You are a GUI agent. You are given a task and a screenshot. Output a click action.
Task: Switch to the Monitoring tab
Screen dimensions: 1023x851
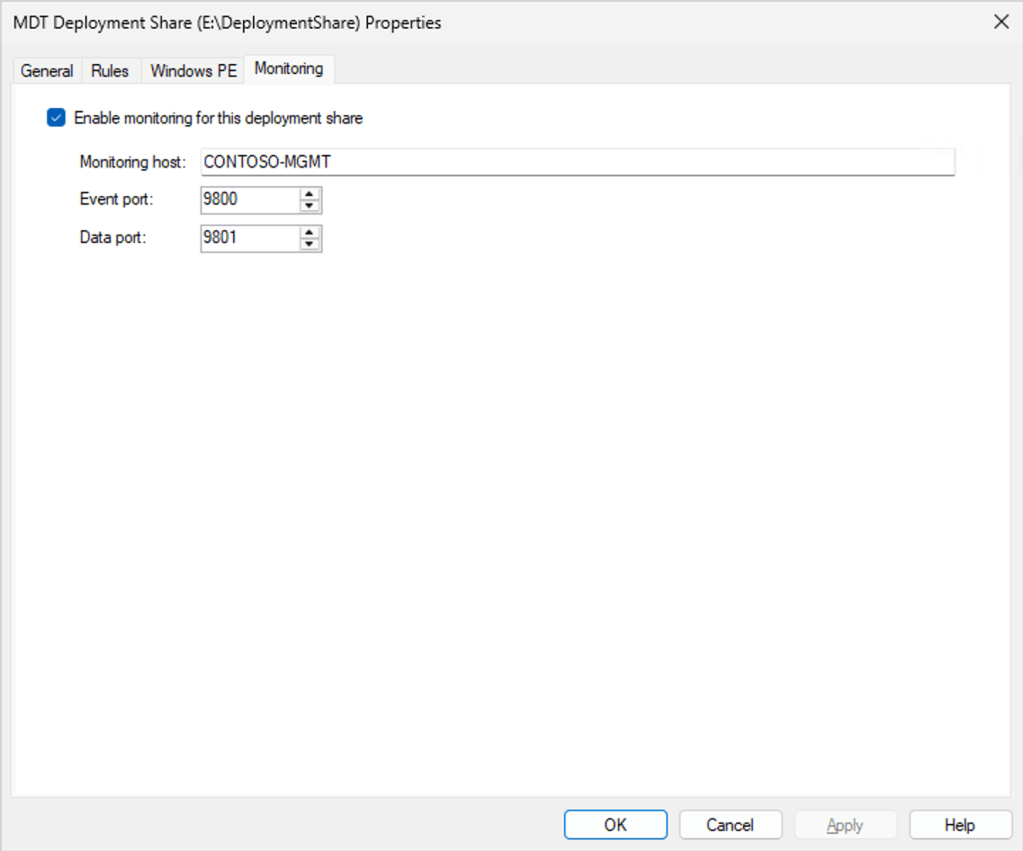tap(288, 69)
